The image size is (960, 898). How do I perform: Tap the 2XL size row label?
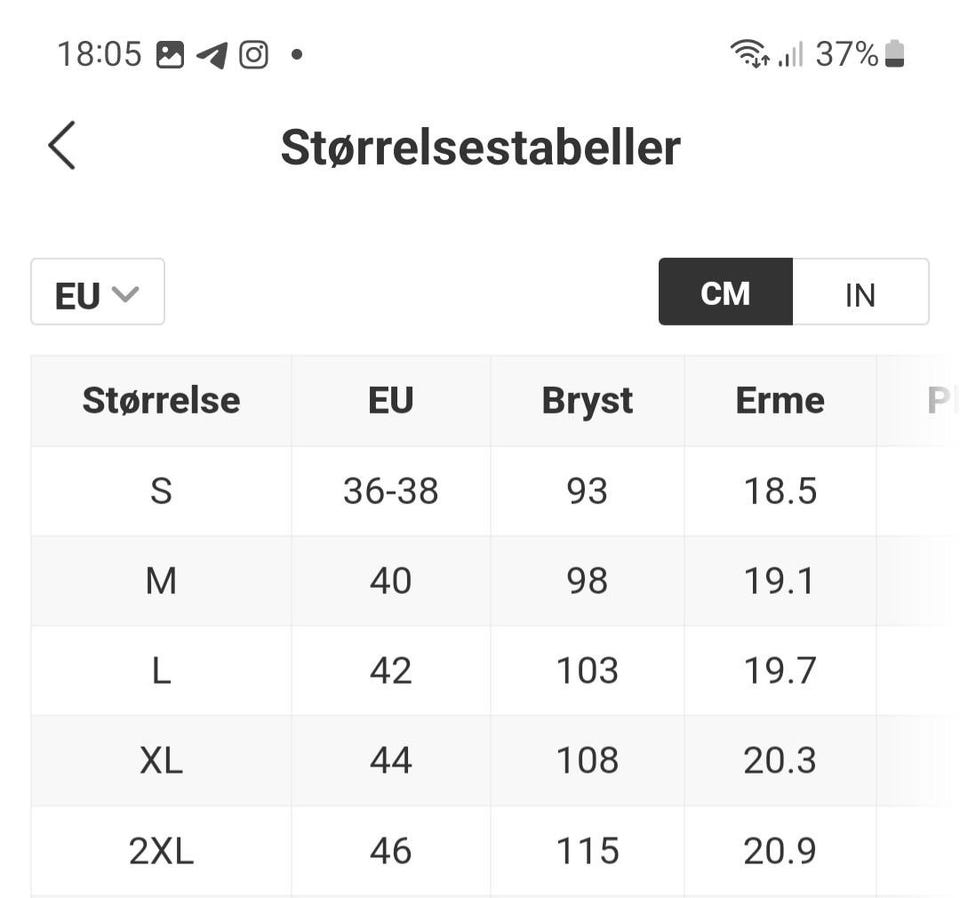161,851
